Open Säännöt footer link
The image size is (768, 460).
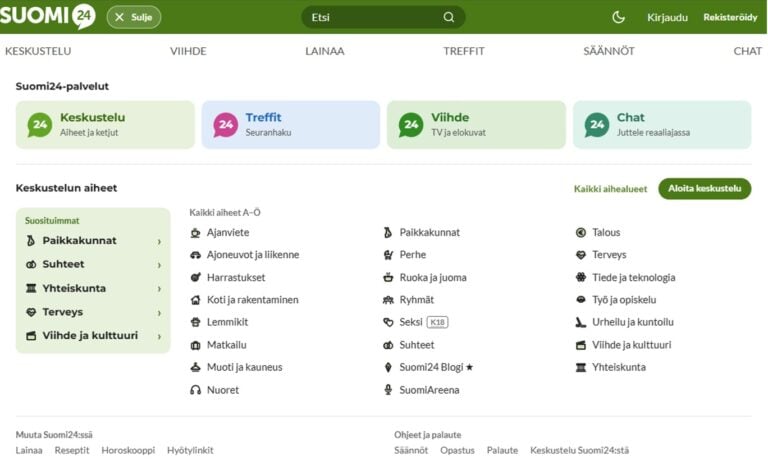click(x=411, y=450)
